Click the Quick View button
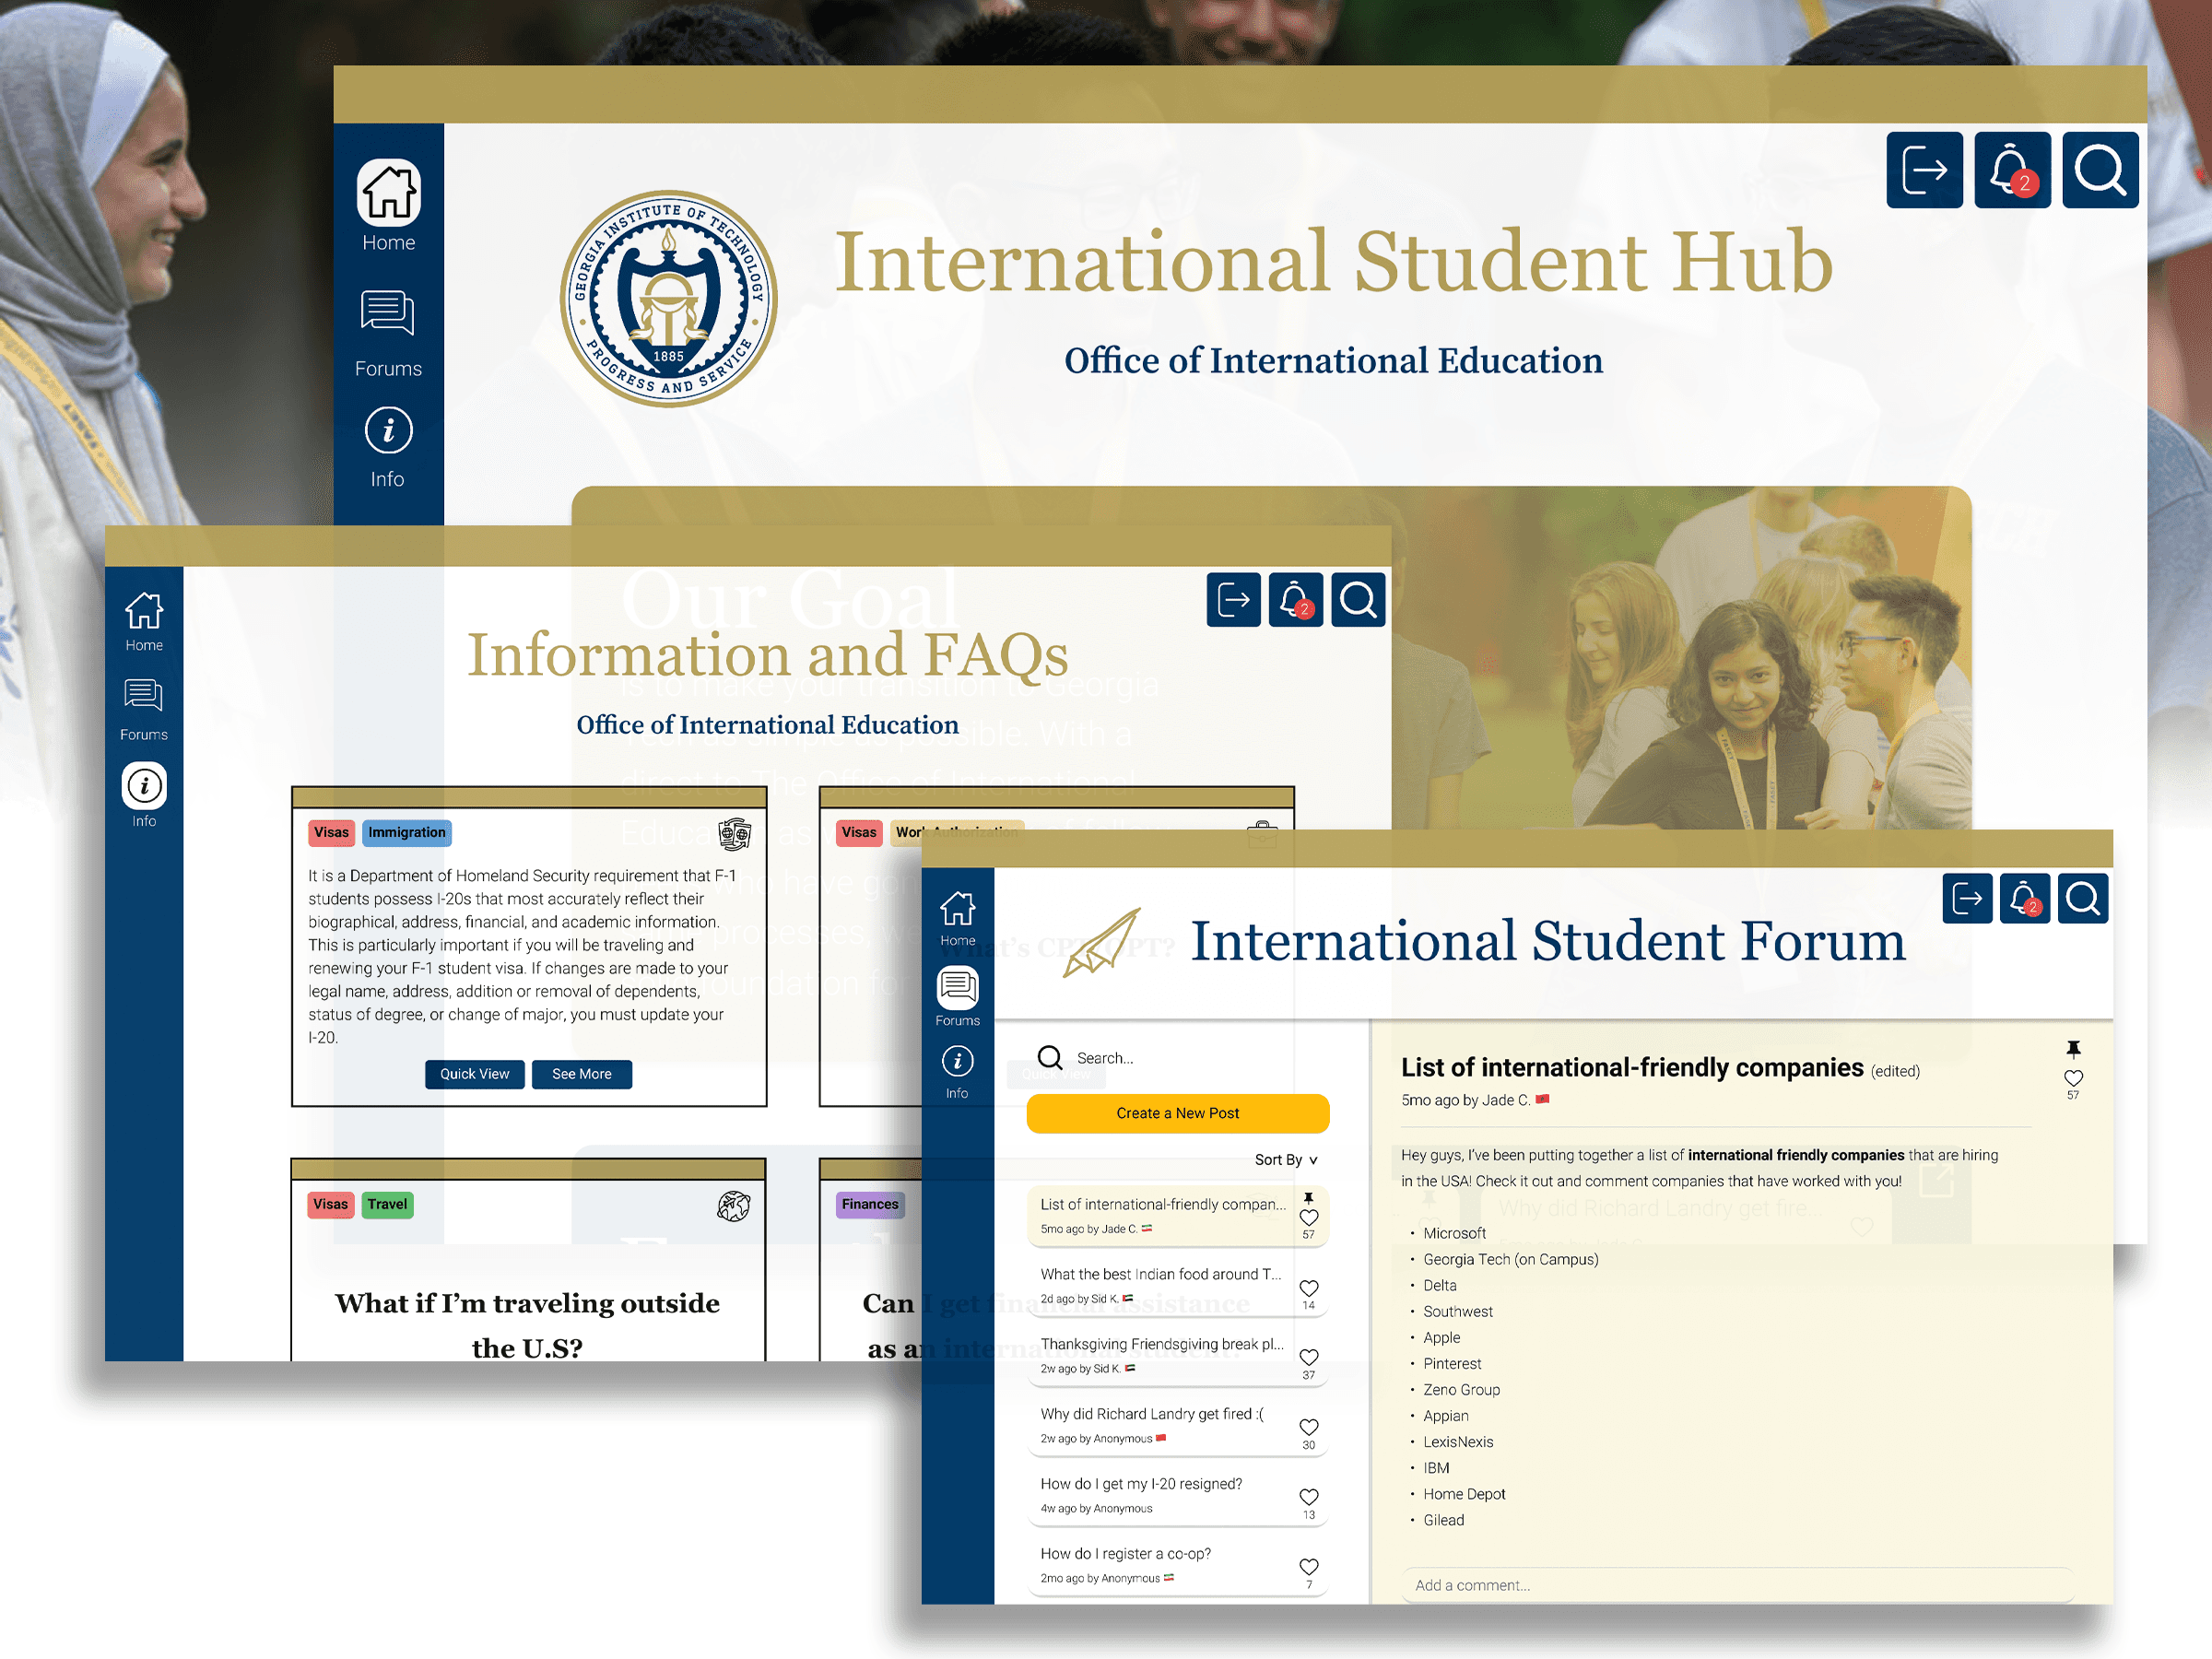Screen dimensions: 2212x1659 (x=474, y=1074)
